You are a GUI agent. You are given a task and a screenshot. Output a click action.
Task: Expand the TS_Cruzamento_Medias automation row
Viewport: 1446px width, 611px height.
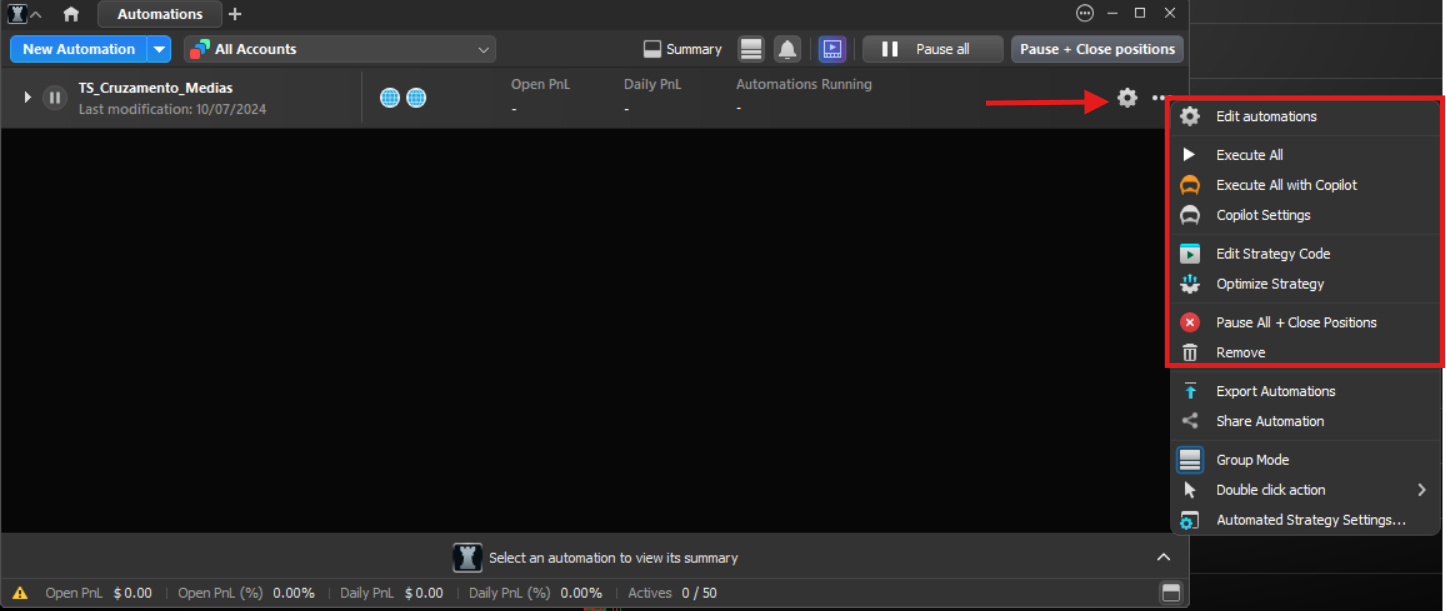(28, 98)
